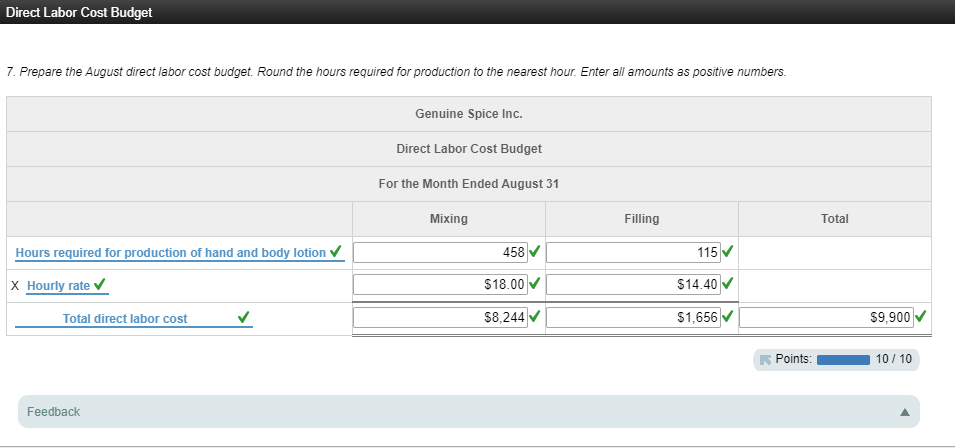955x448 pixels.
Task: Select the Mixing hours field showing 458
Action: (440, 253)
